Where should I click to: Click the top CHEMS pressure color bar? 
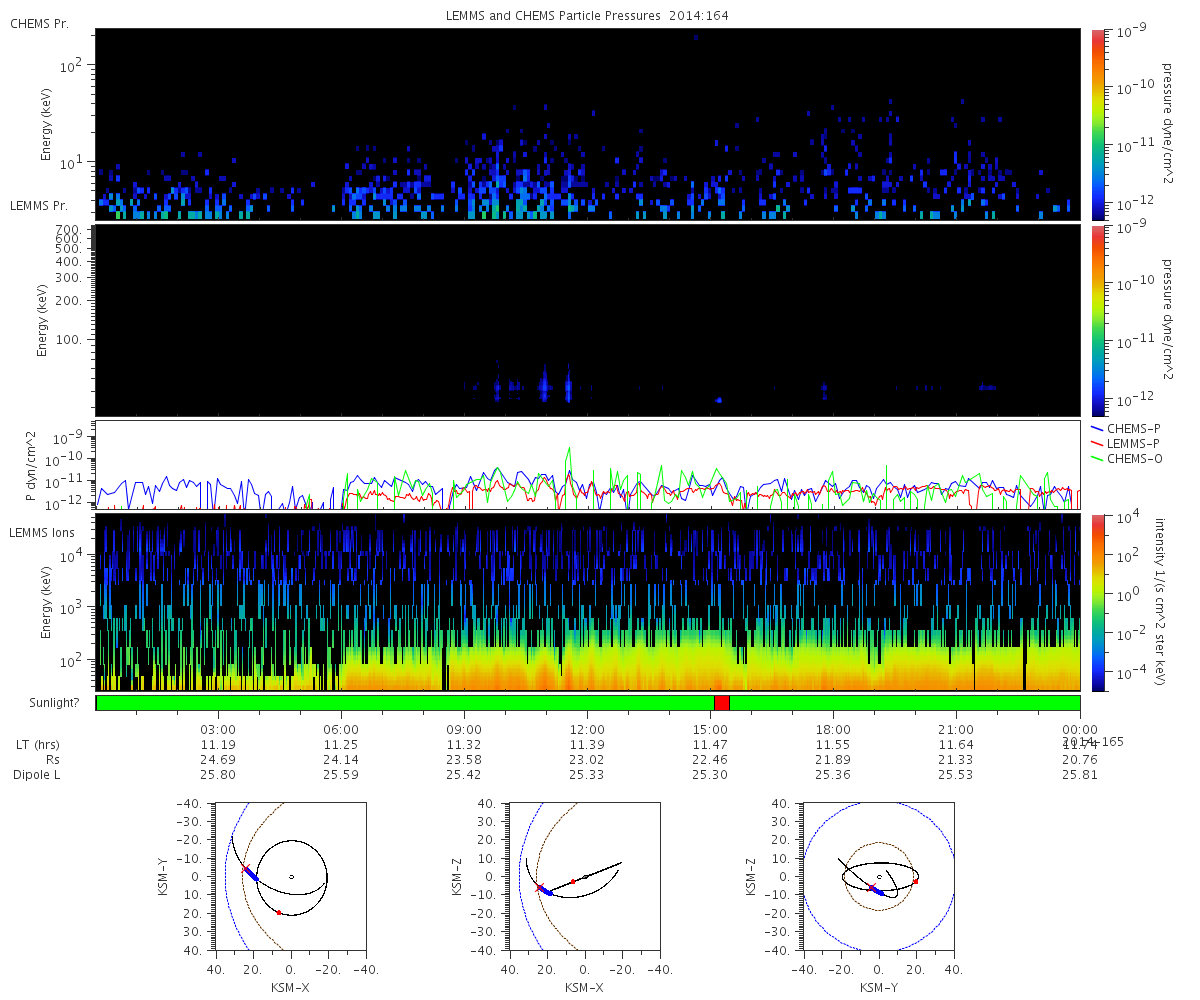pos(1097,124)
